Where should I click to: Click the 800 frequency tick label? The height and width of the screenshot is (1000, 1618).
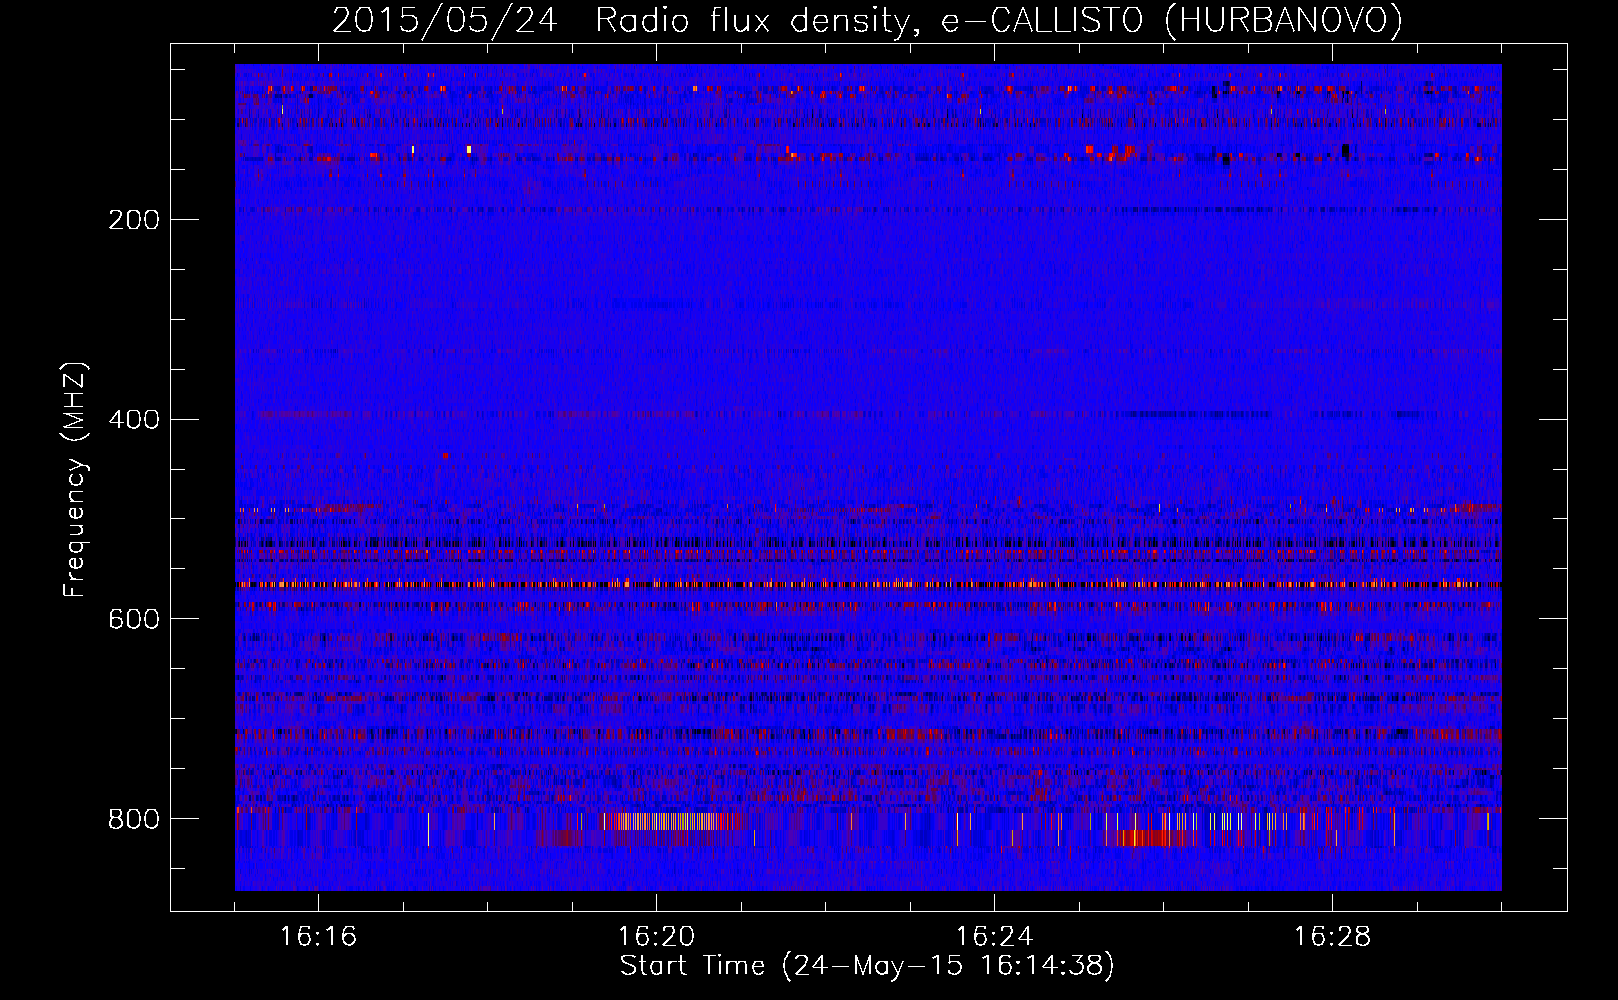(x=134, y=820)
